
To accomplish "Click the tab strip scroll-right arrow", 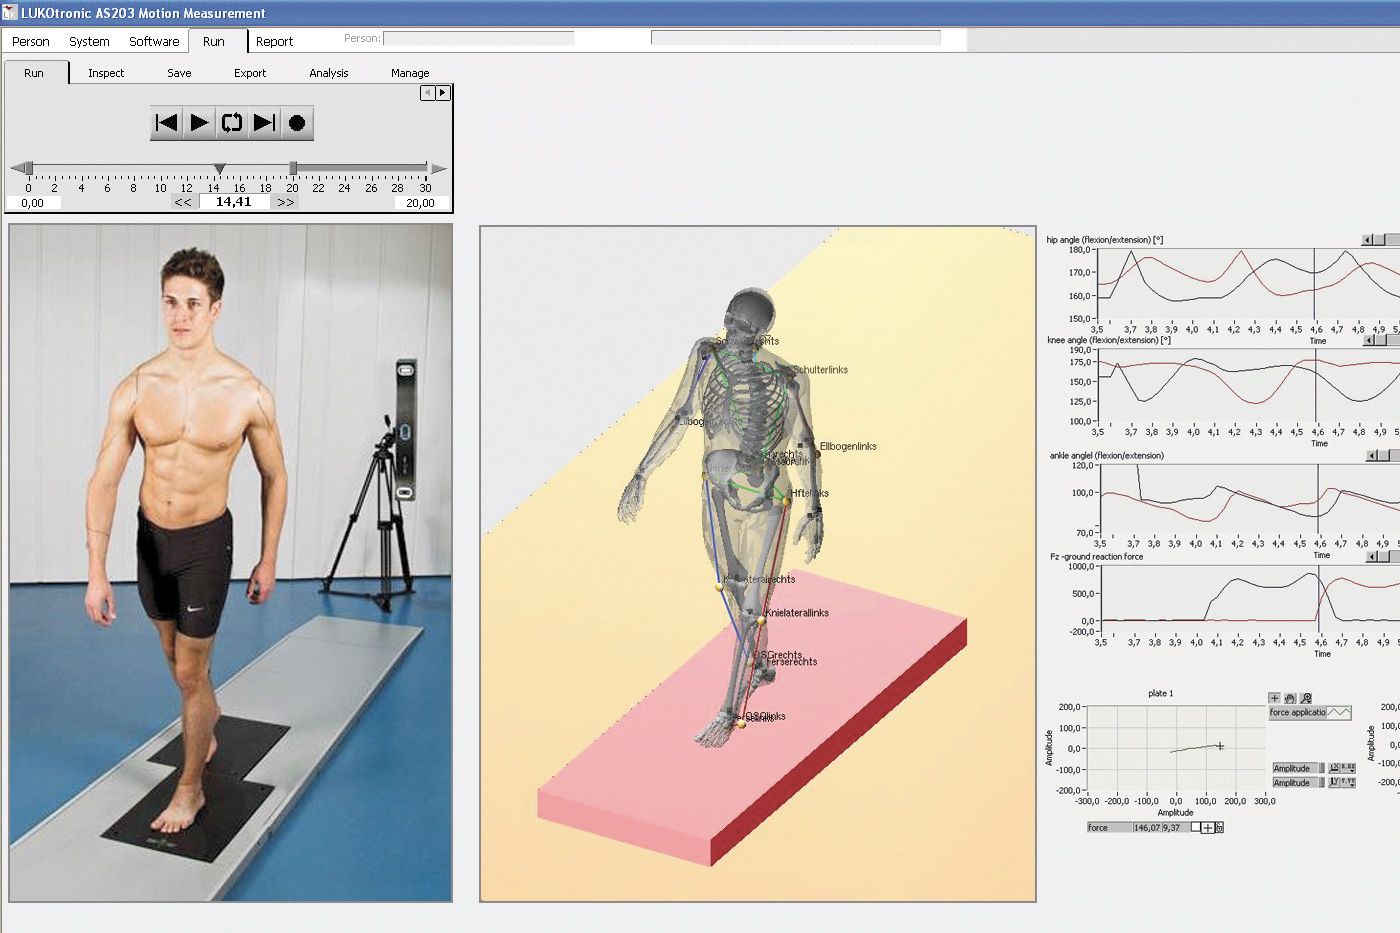I will tap(443, 93).
